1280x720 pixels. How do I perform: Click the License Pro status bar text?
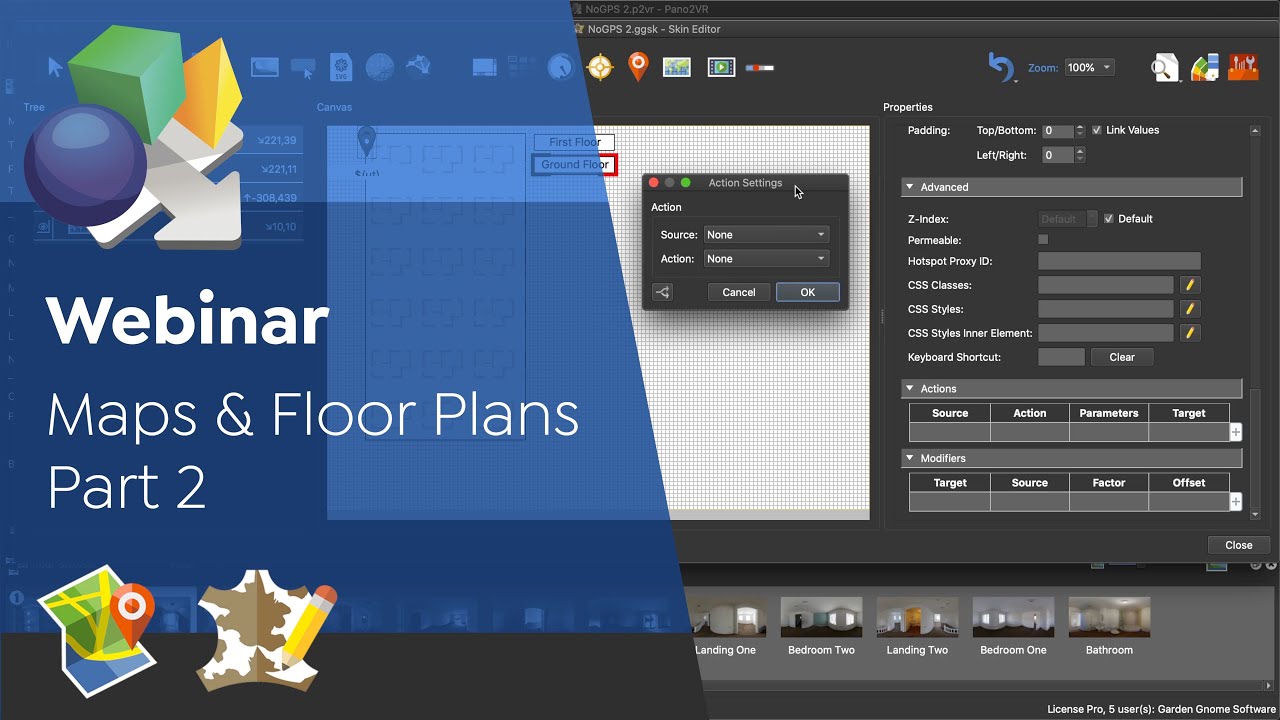coord(1161,709)
